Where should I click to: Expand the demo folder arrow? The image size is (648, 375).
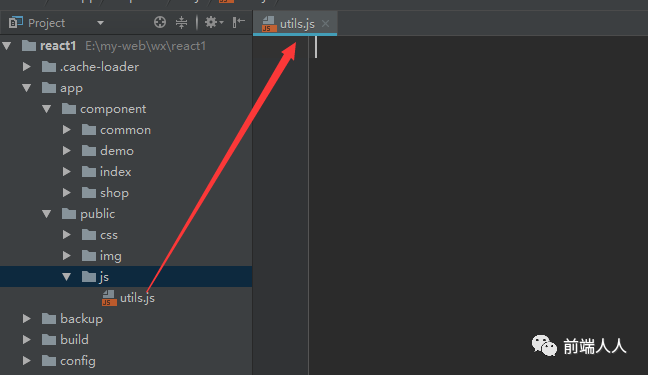[67, 150]
